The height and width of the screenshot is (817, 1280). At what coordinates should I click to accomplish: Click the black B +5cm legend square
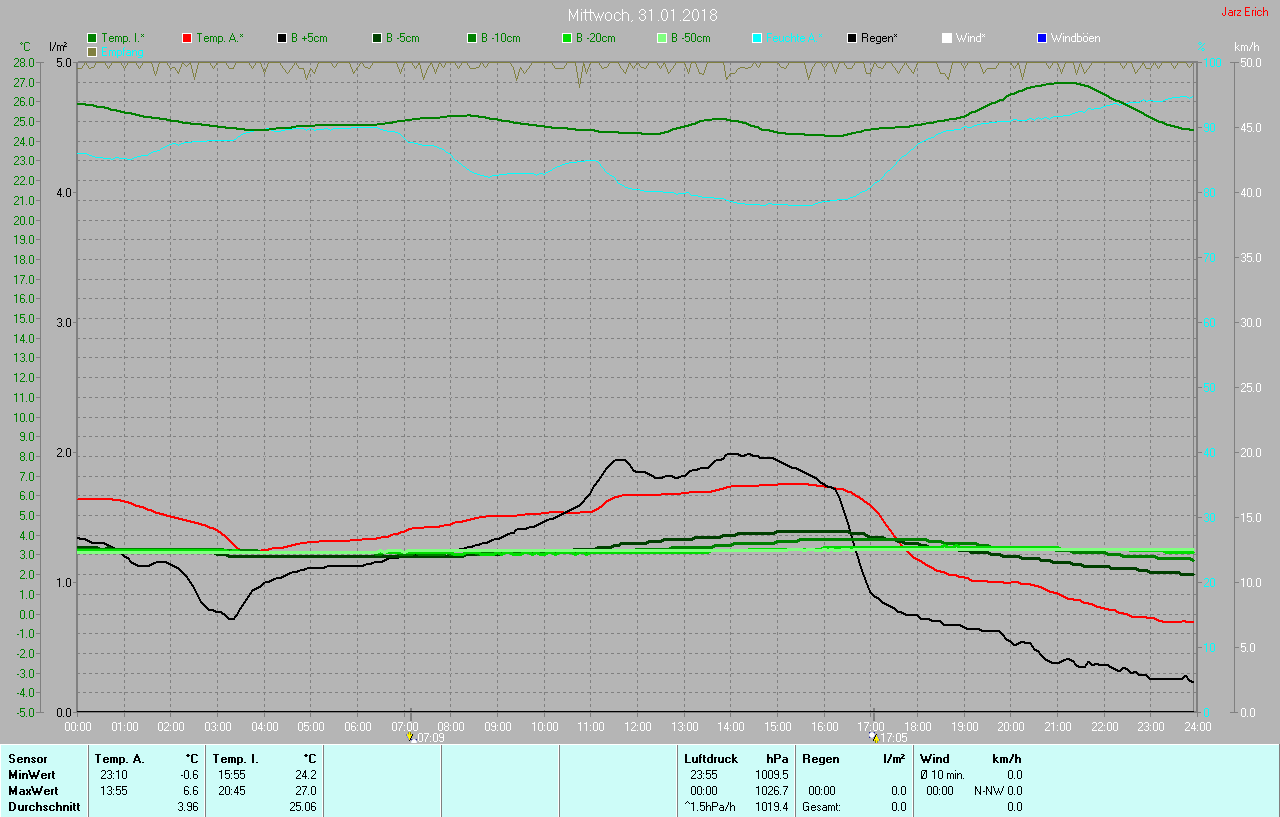[x=283, y=38]
